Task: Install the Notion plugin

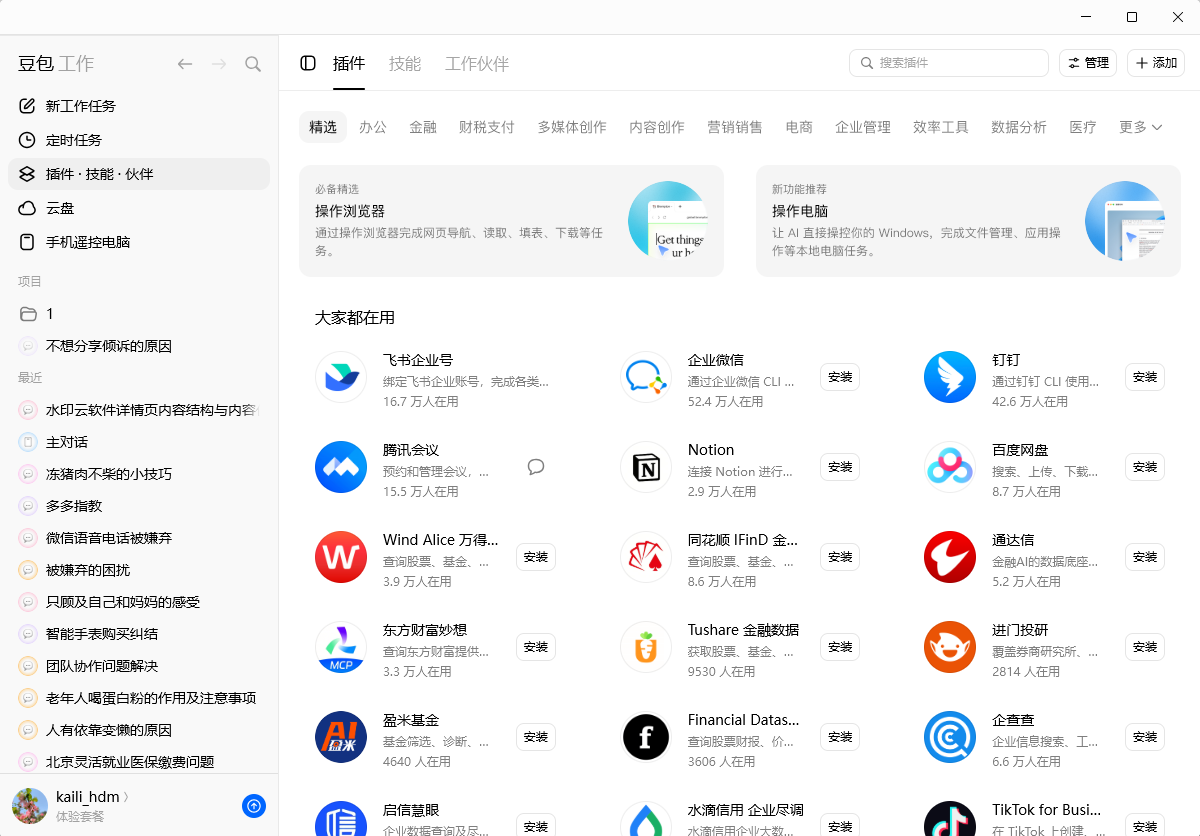Action: coord(840,467)
